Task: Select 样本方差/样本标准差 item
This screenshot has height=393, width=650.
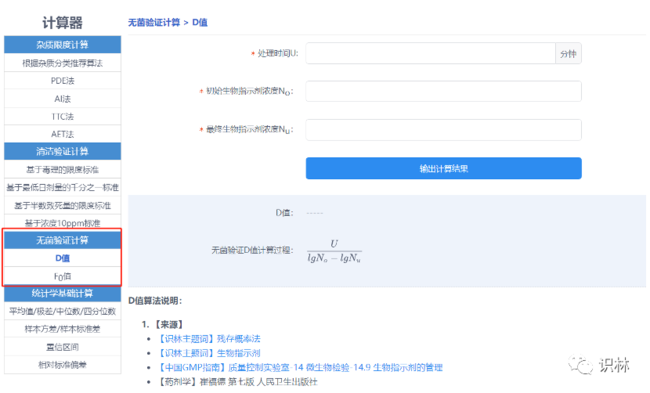Action: tap(63, 329)
